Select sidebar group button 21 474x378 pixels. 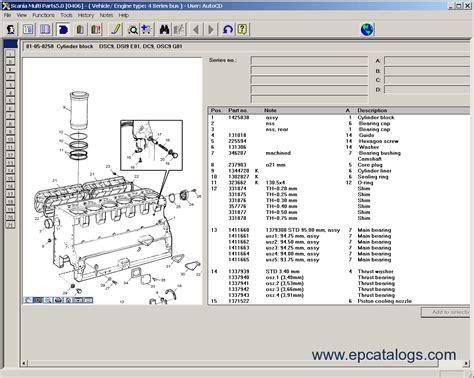10,225
